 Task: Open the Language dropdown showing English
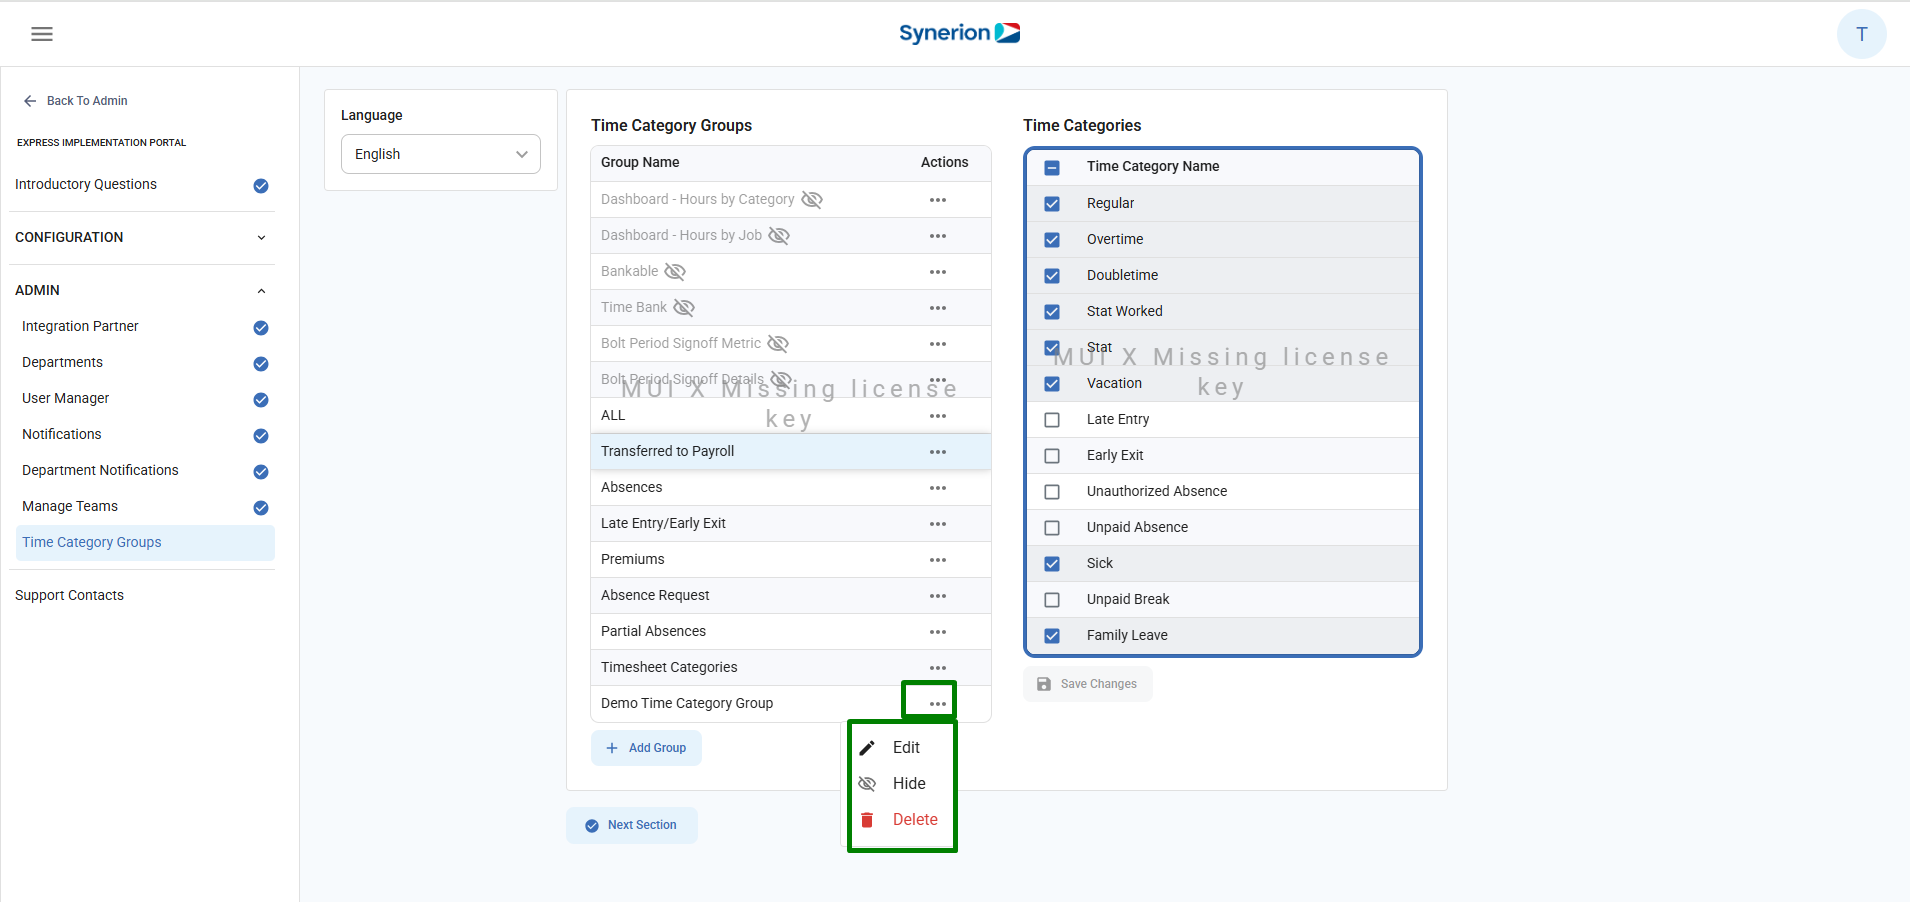pos(441,154)
